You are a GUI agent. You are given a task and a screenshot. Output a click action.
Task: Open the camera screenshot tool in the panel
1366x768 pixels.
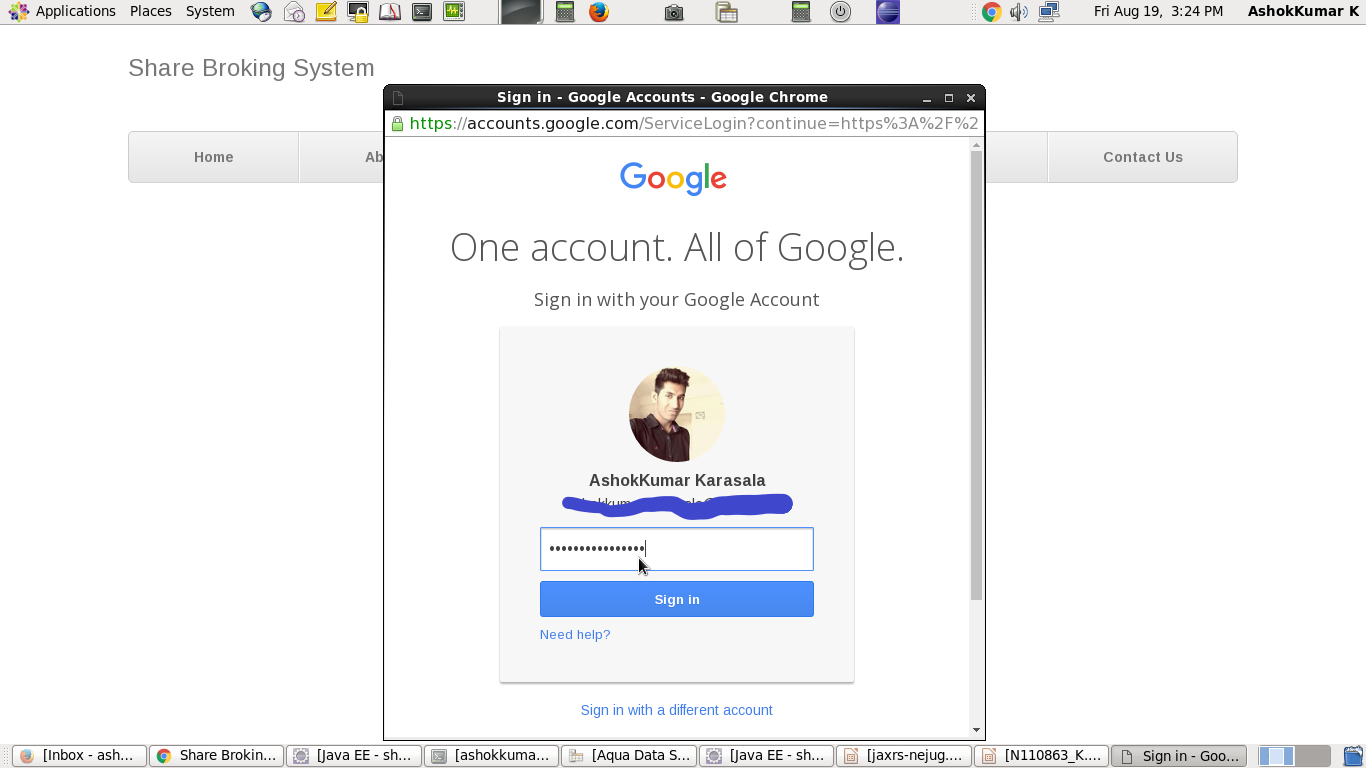click(x=674, y=12)
